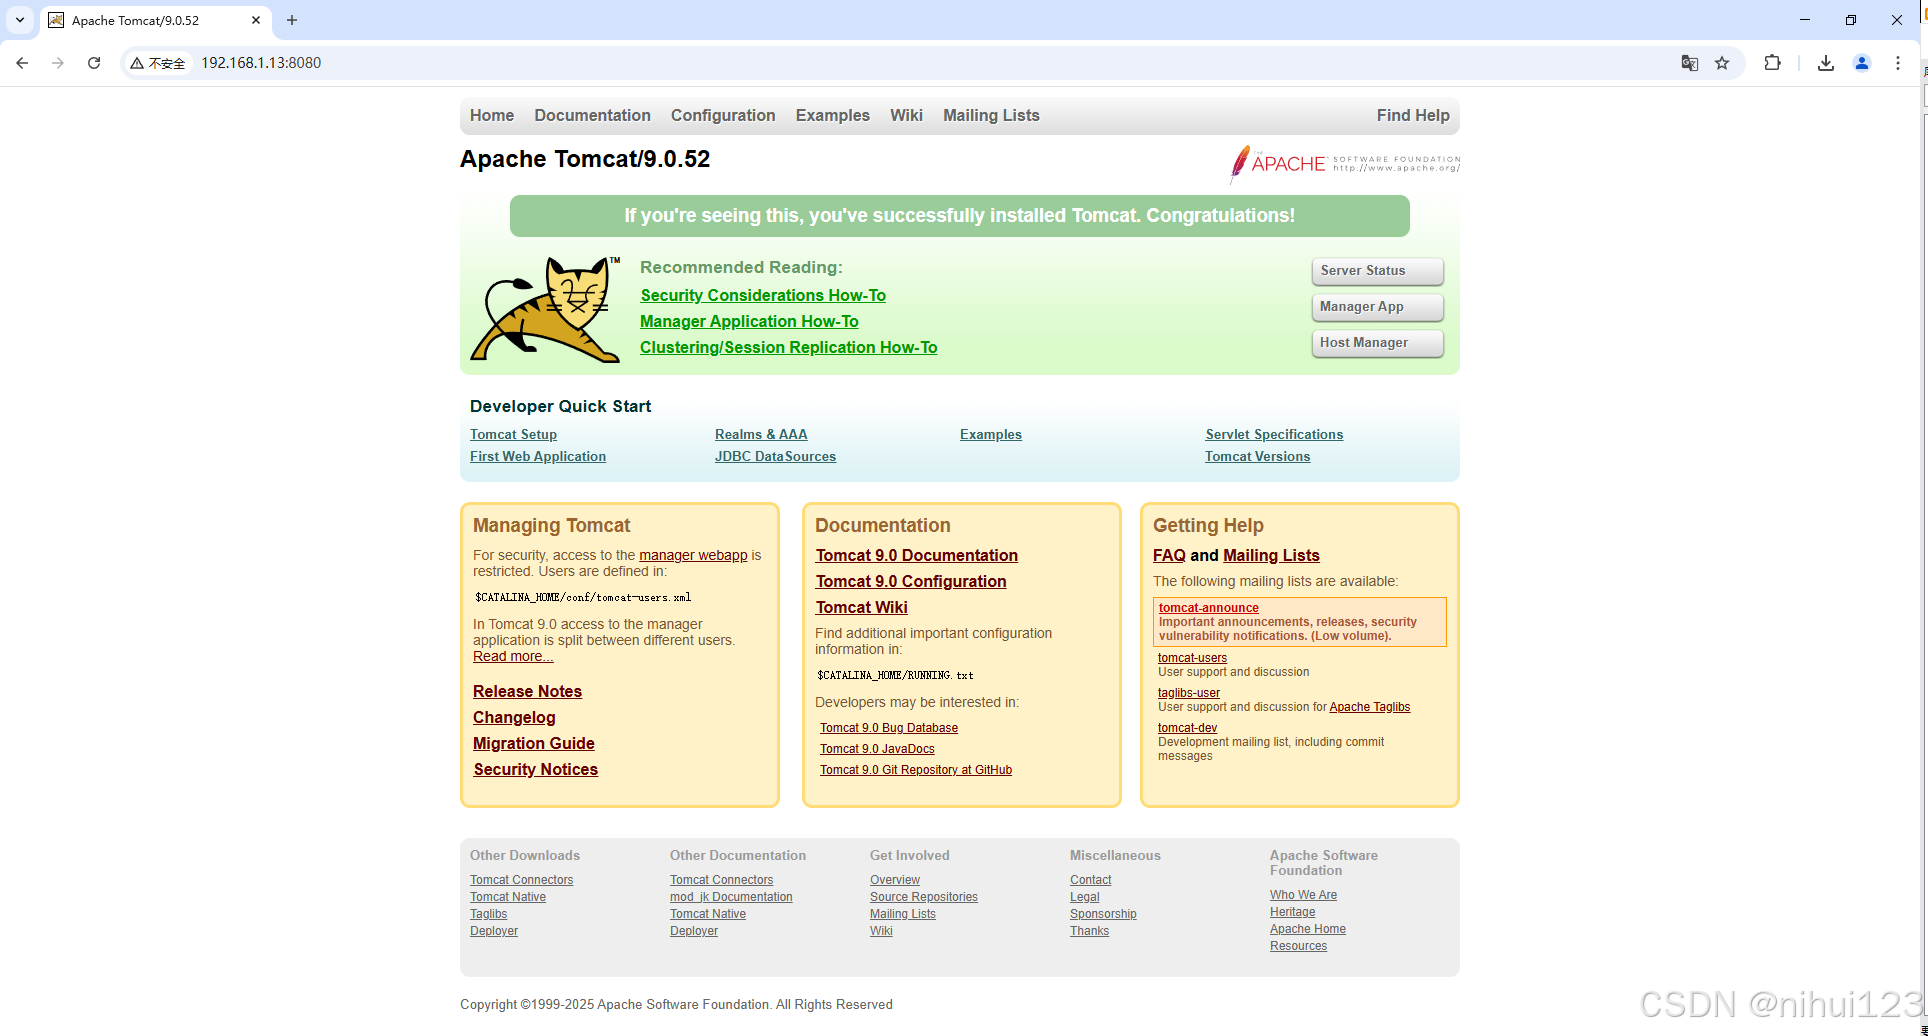Open Tomcat 9.0 JavaDocs link
1928x1036 pixels.
click(877, 750)
